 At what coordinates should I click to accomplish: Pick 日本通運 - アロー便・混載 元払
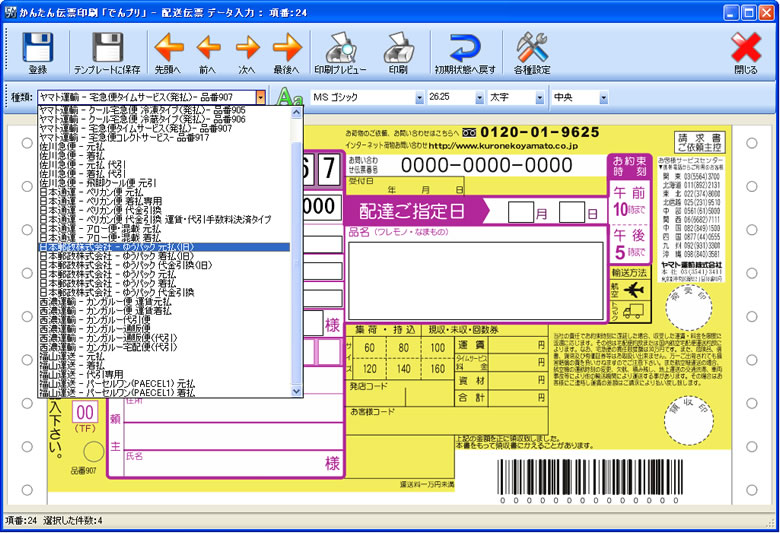pos(164,228)
